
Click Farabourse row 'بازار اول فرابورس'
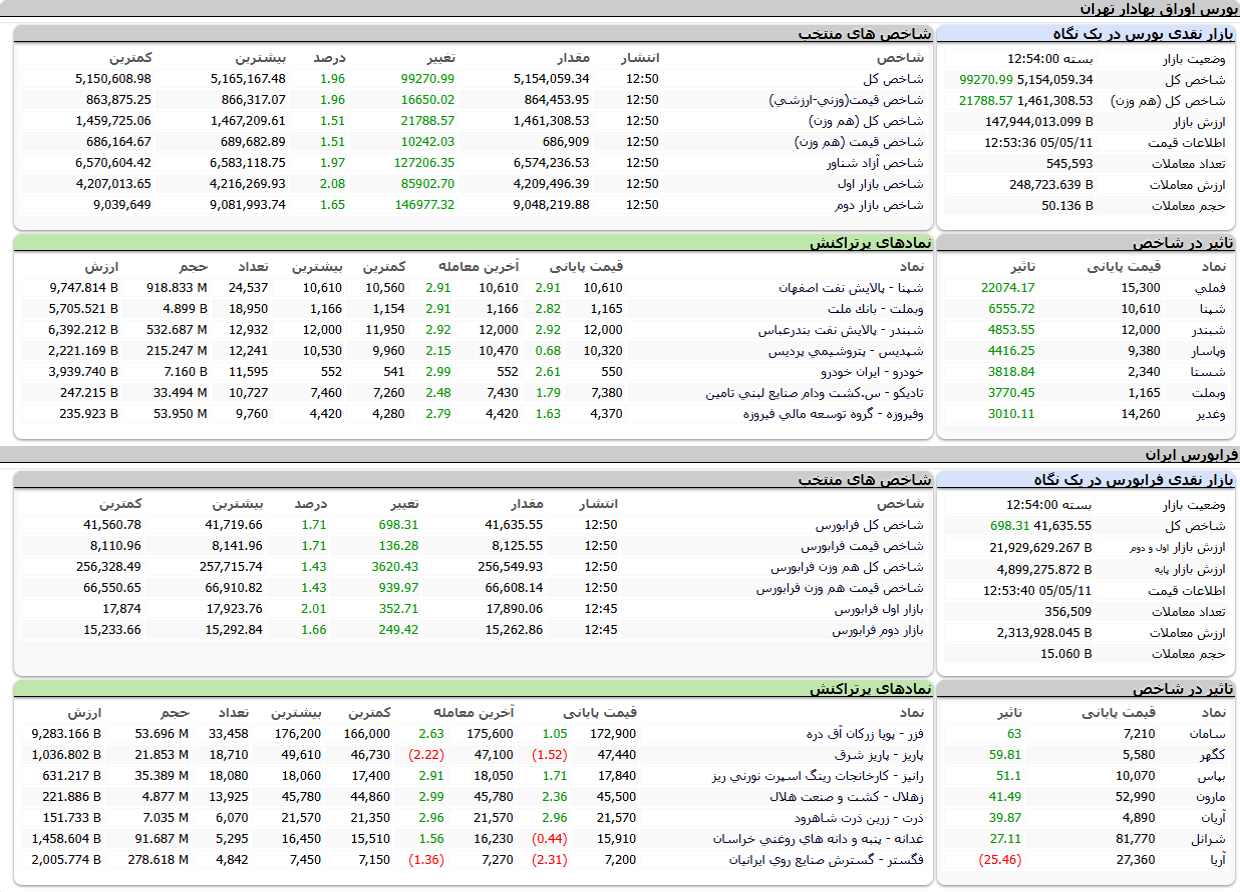[879, 609]
